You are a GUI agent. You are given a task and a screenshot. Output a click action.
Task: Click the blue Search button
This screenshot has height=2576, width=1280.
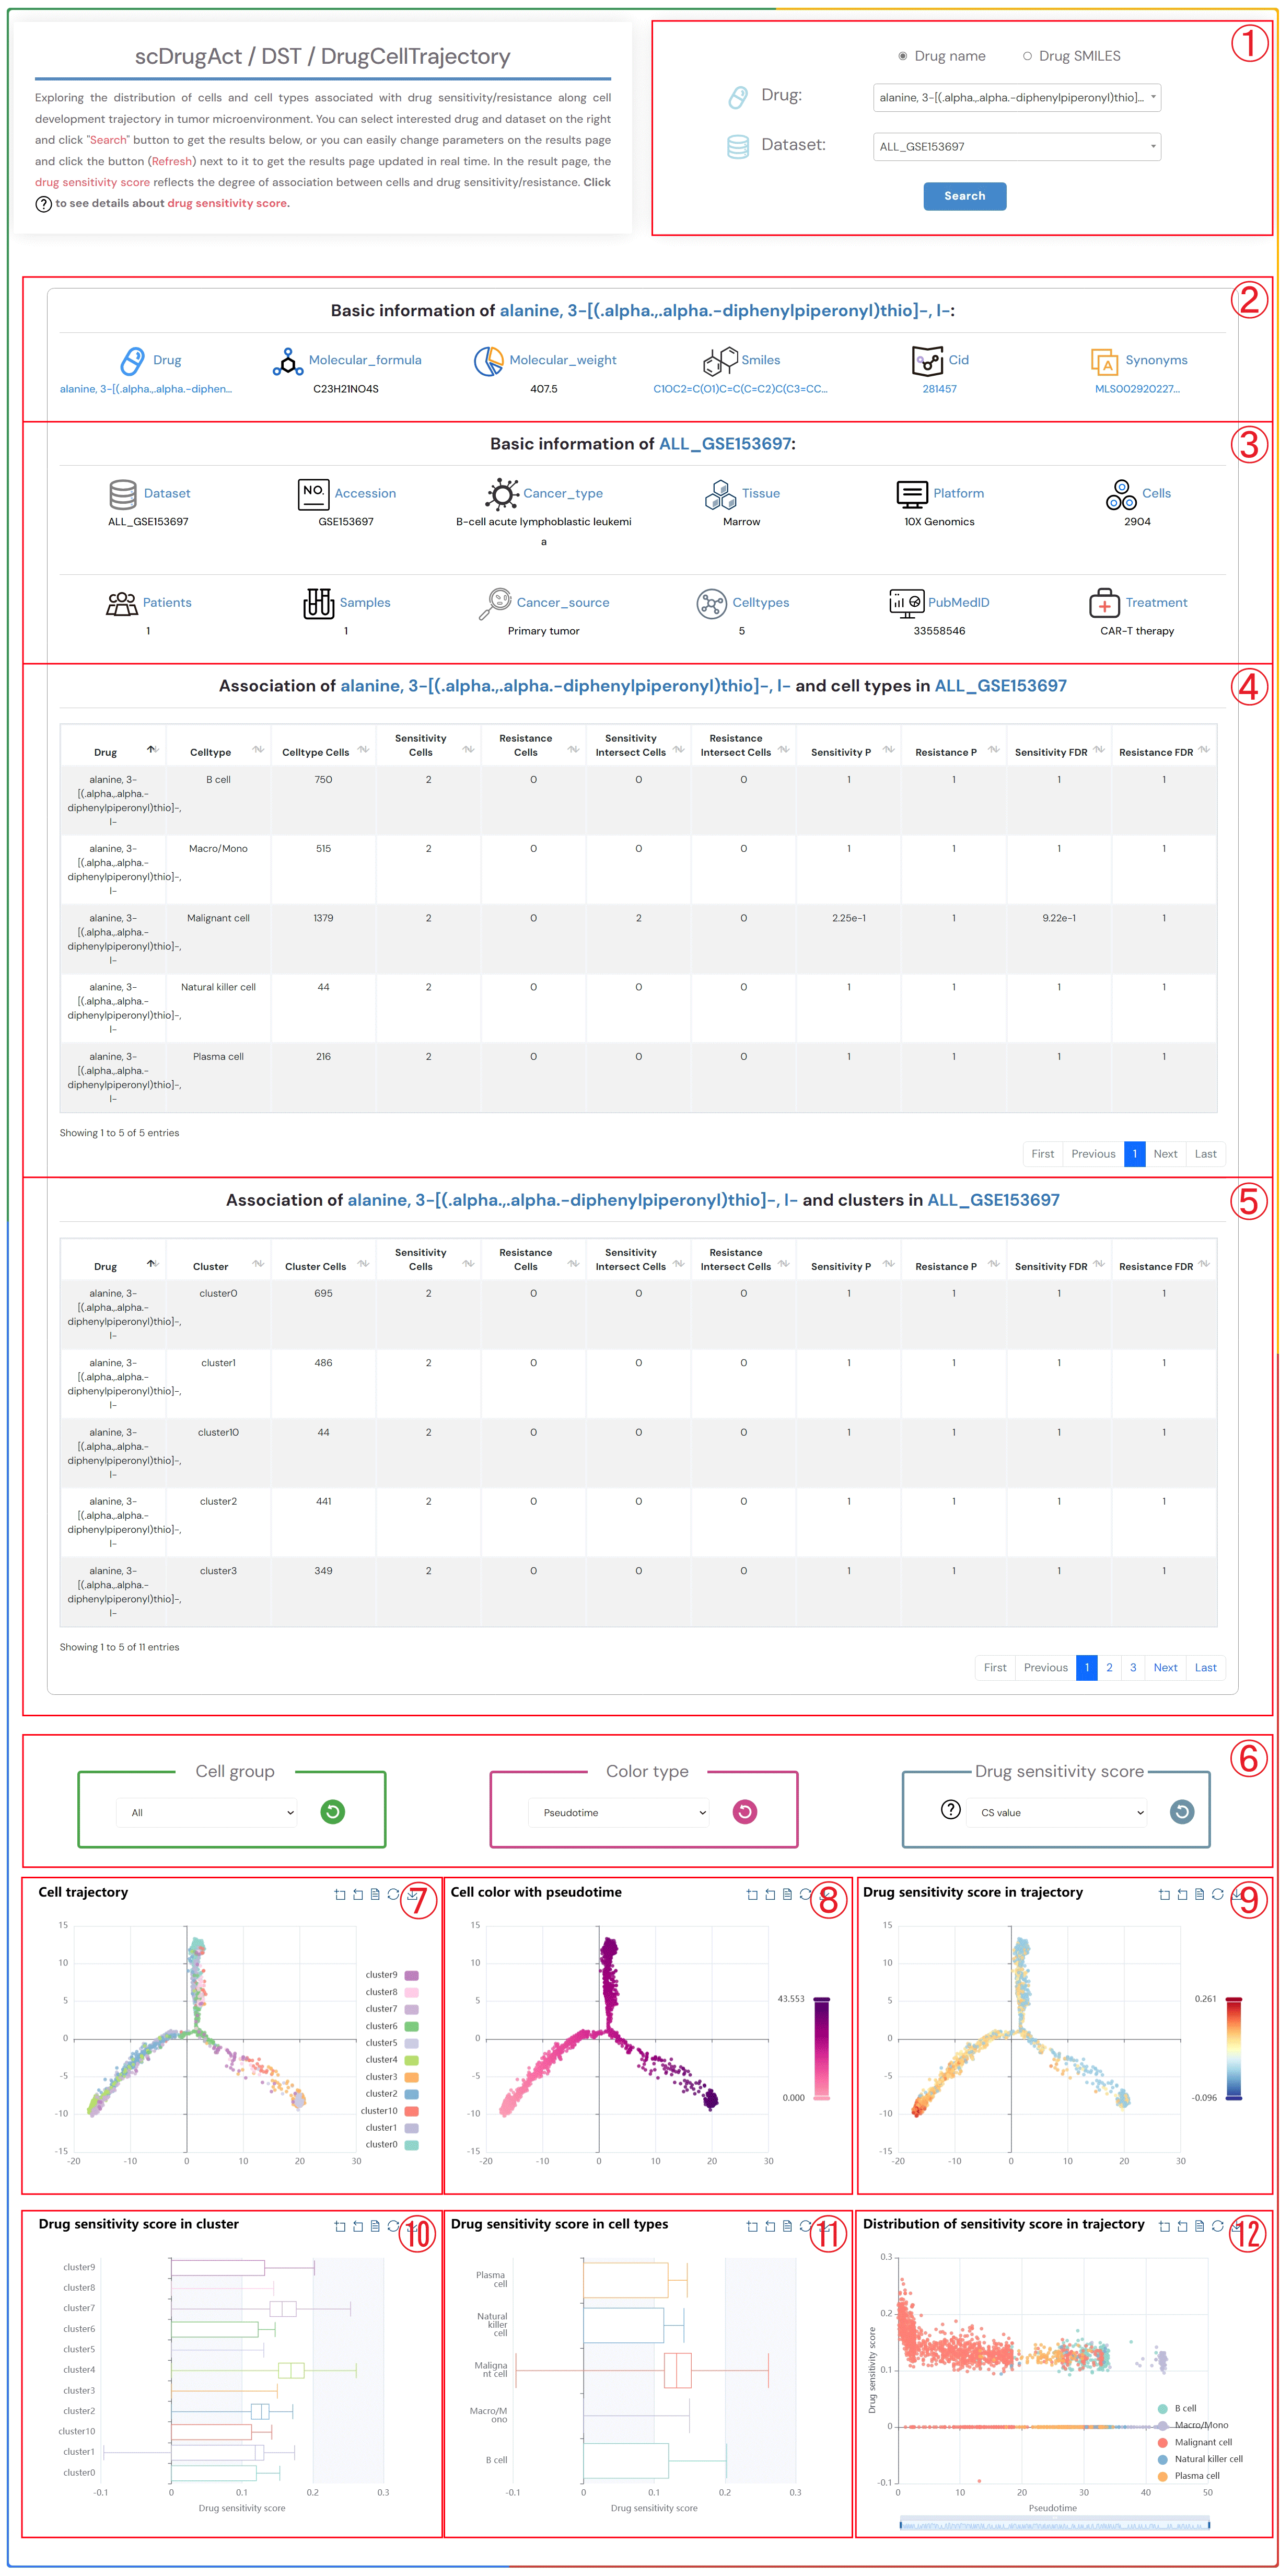pyautogui.click(x=964, y=196)
